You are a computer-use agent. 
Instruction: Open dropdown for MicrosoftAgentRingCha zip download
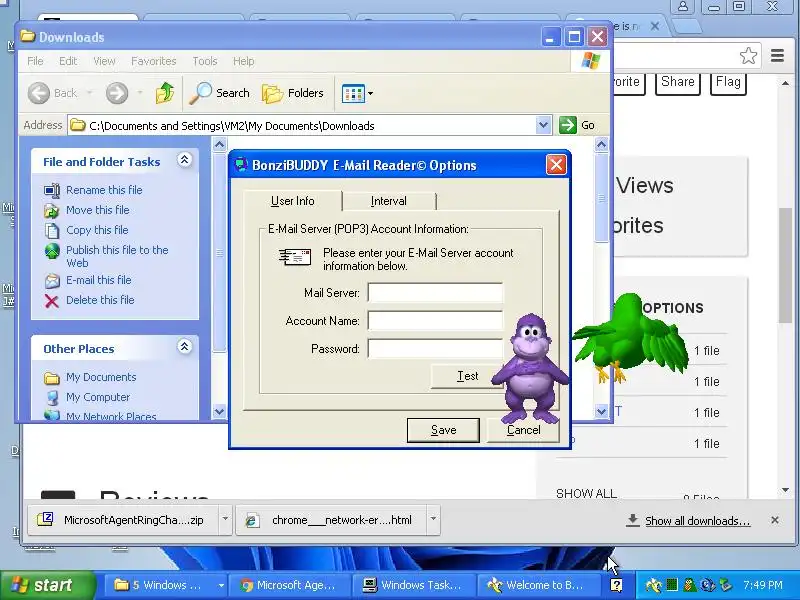tap(225, 519)
